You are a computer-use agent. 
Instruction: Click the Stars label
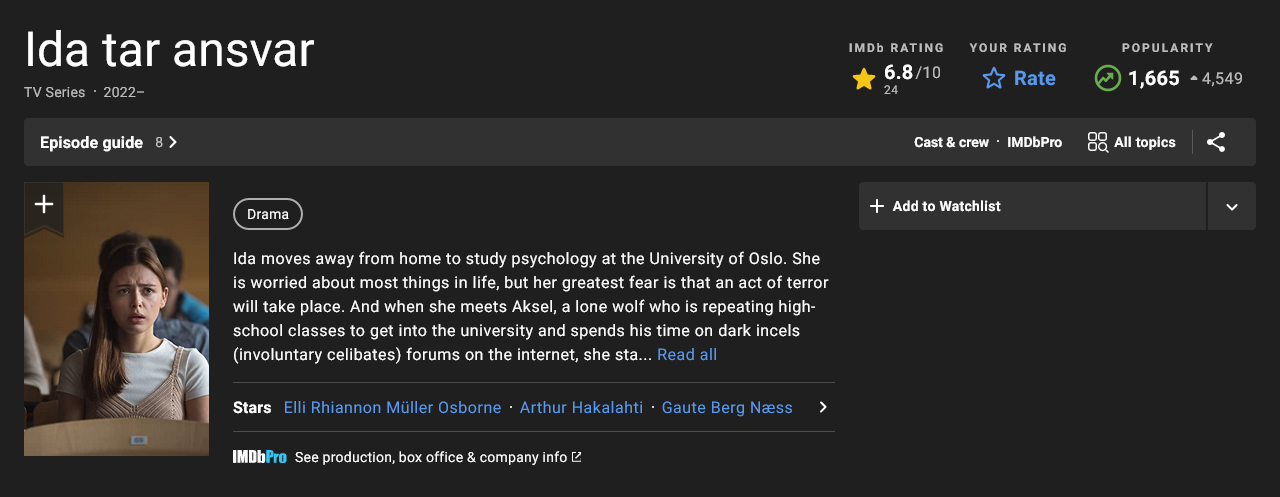pyautogui.click(x=252, y=407)
